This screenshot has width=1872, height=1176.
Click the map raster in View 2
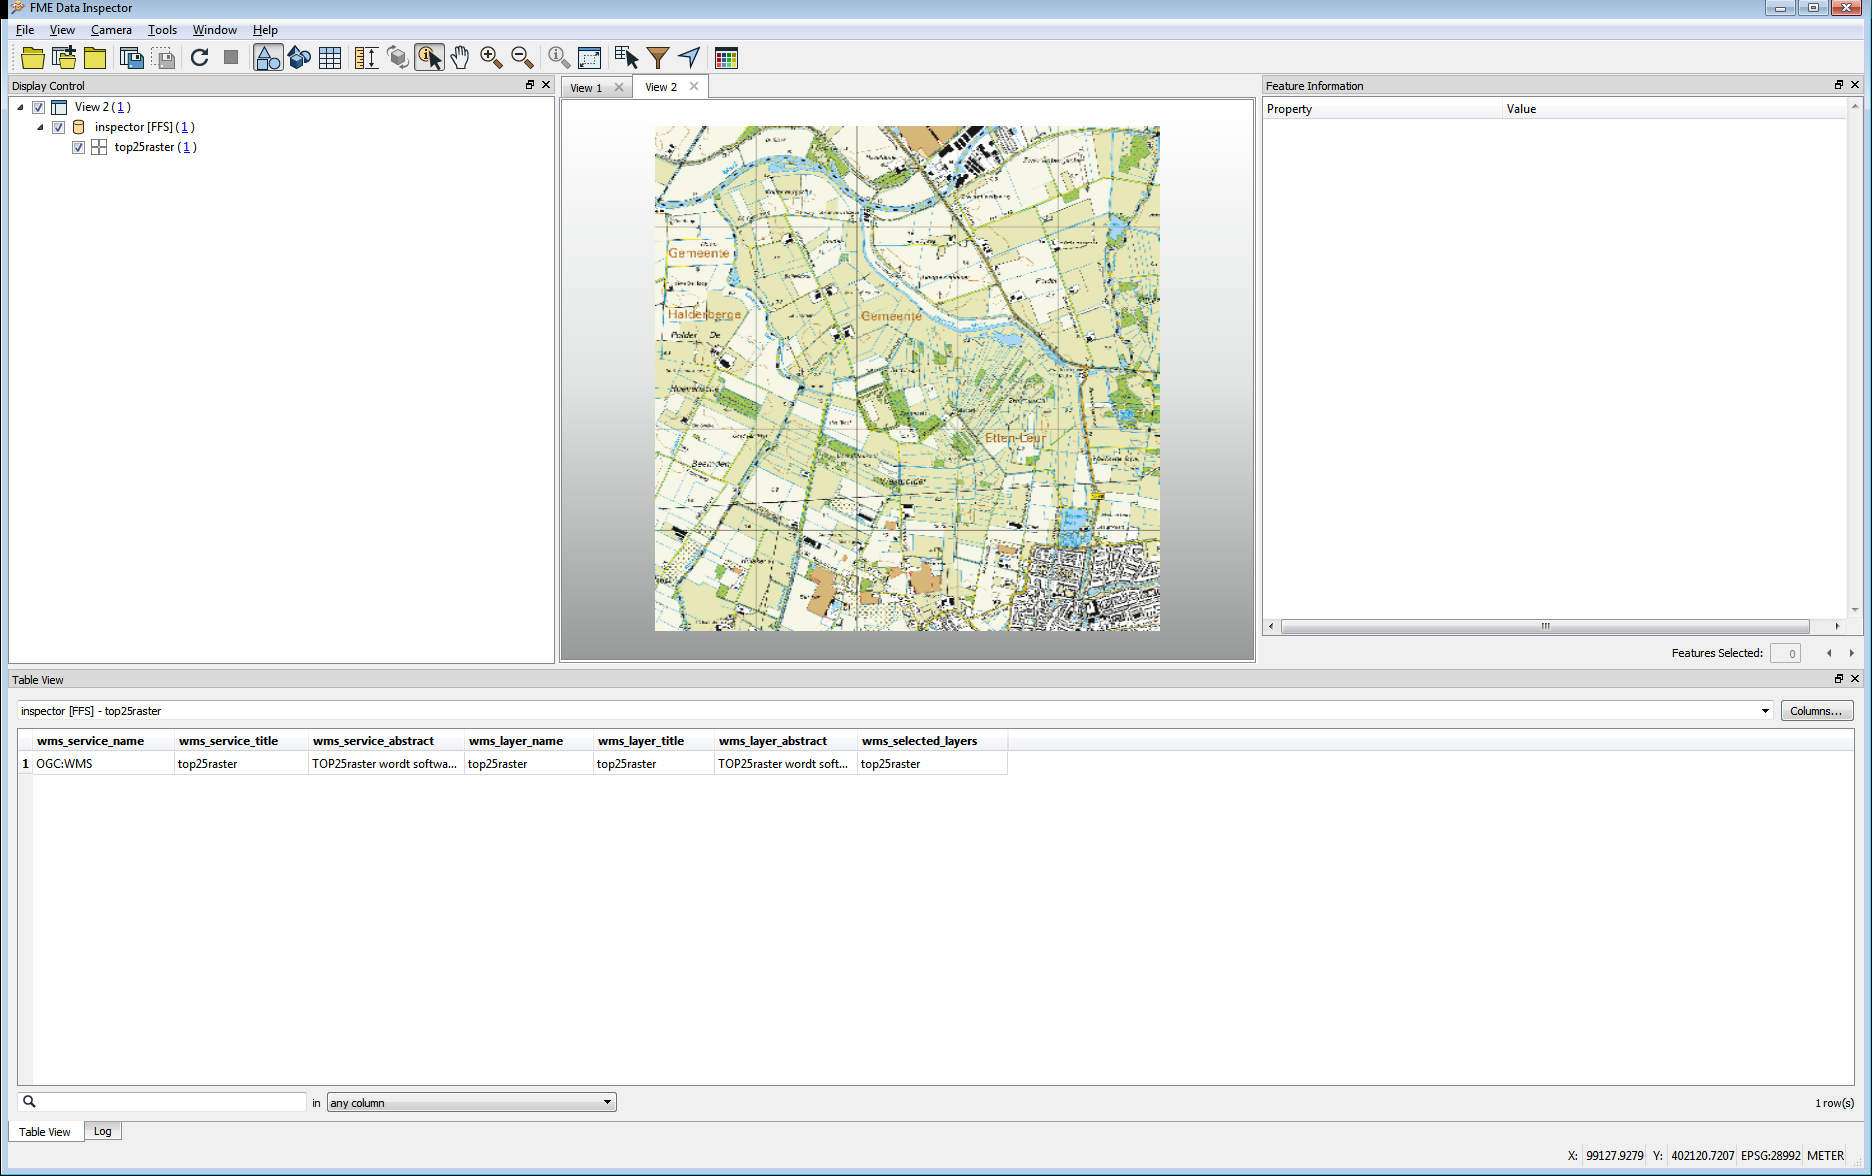[907, 378]
